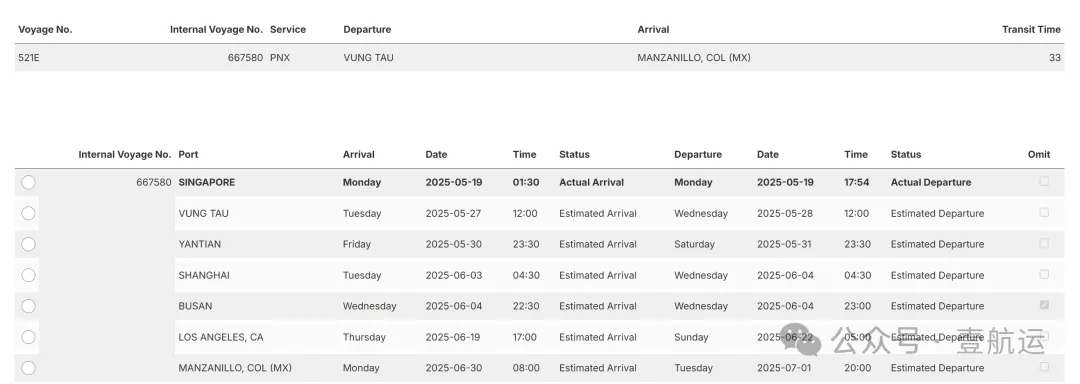Click voyage number 521E

29,58
